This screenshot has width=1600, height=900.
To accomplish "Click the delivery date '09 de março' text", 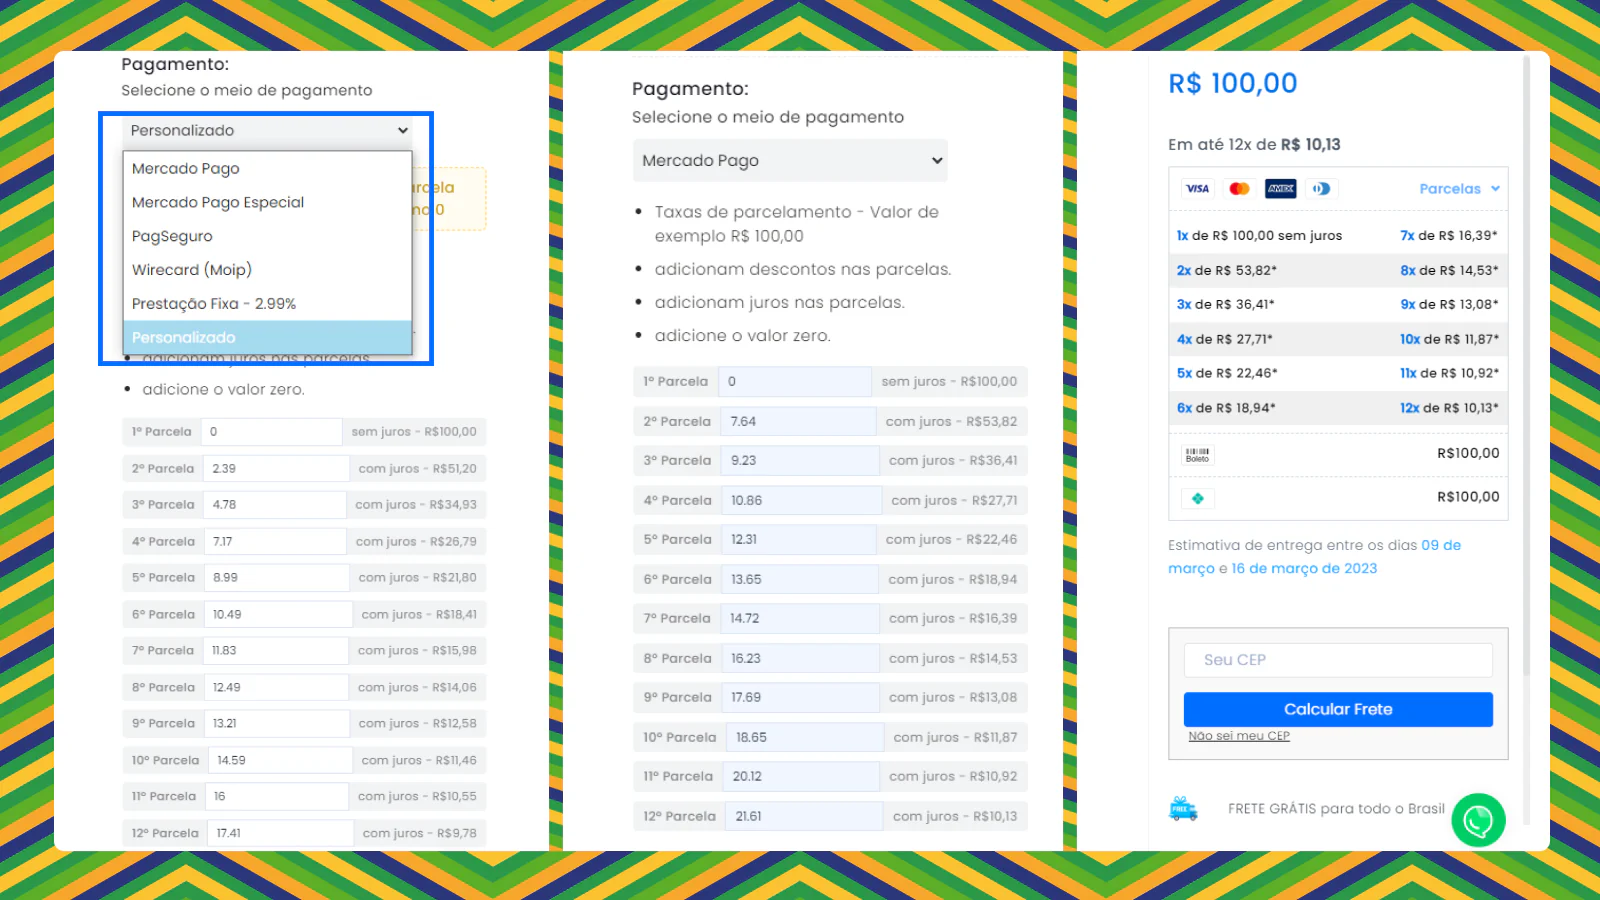I will tap(1315, 558).
